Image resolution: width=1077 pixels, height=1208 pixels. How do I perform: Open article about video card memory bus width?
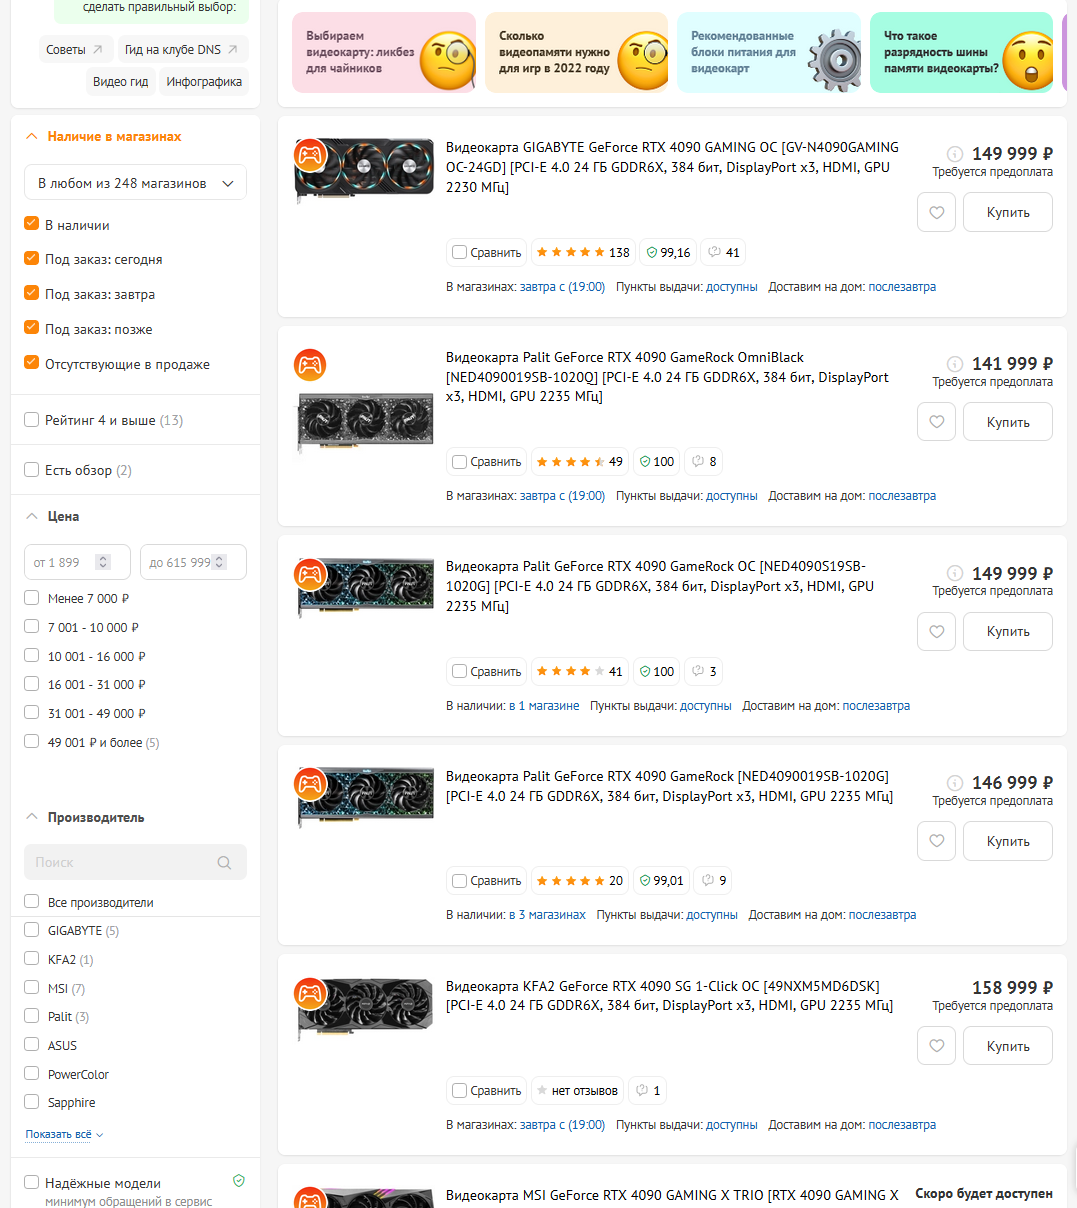tap(961, 53)
